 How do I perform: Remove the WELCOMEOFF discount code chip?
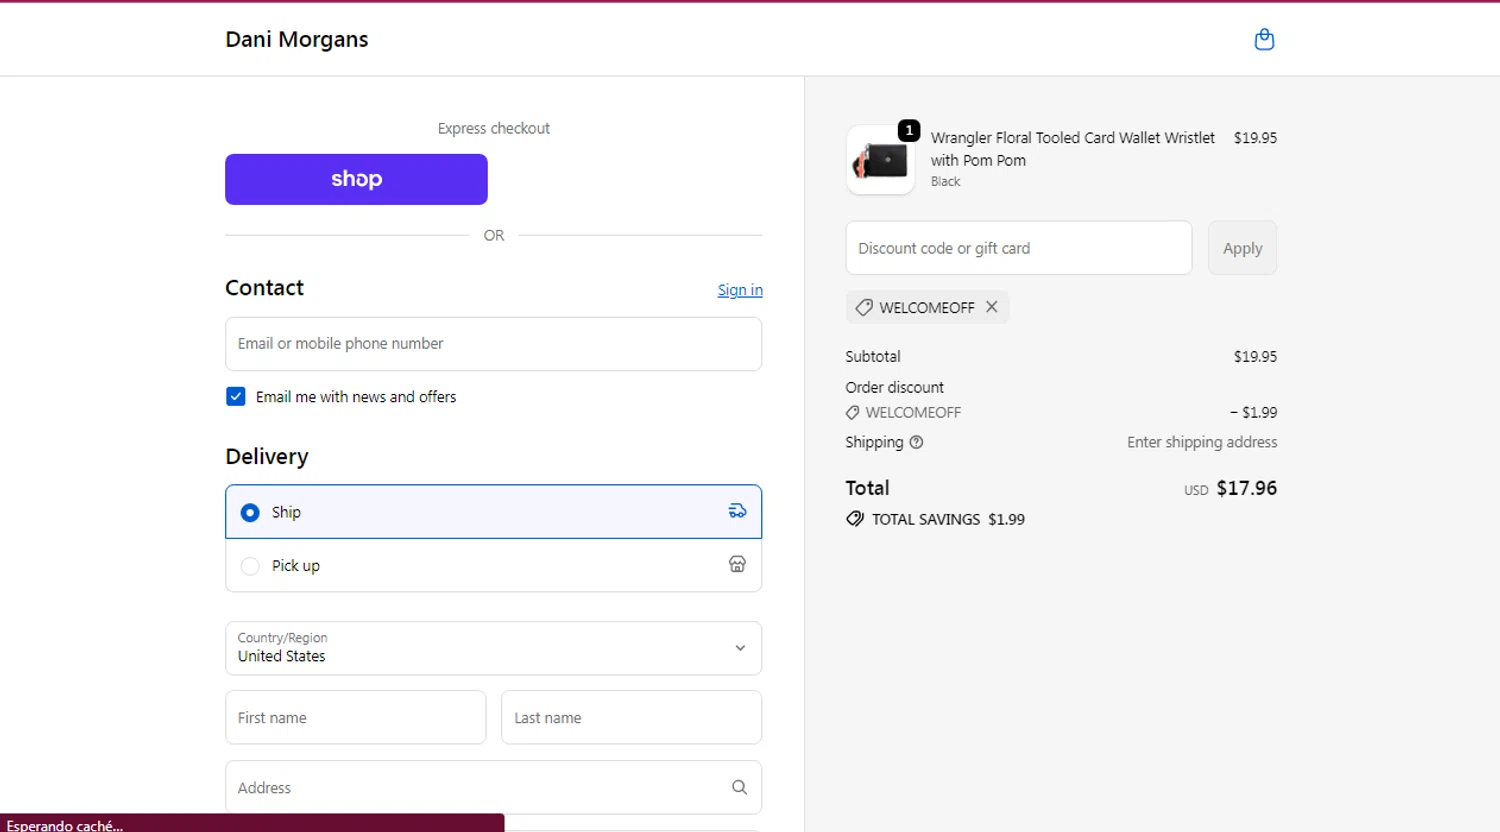click(x=991, y=307)
